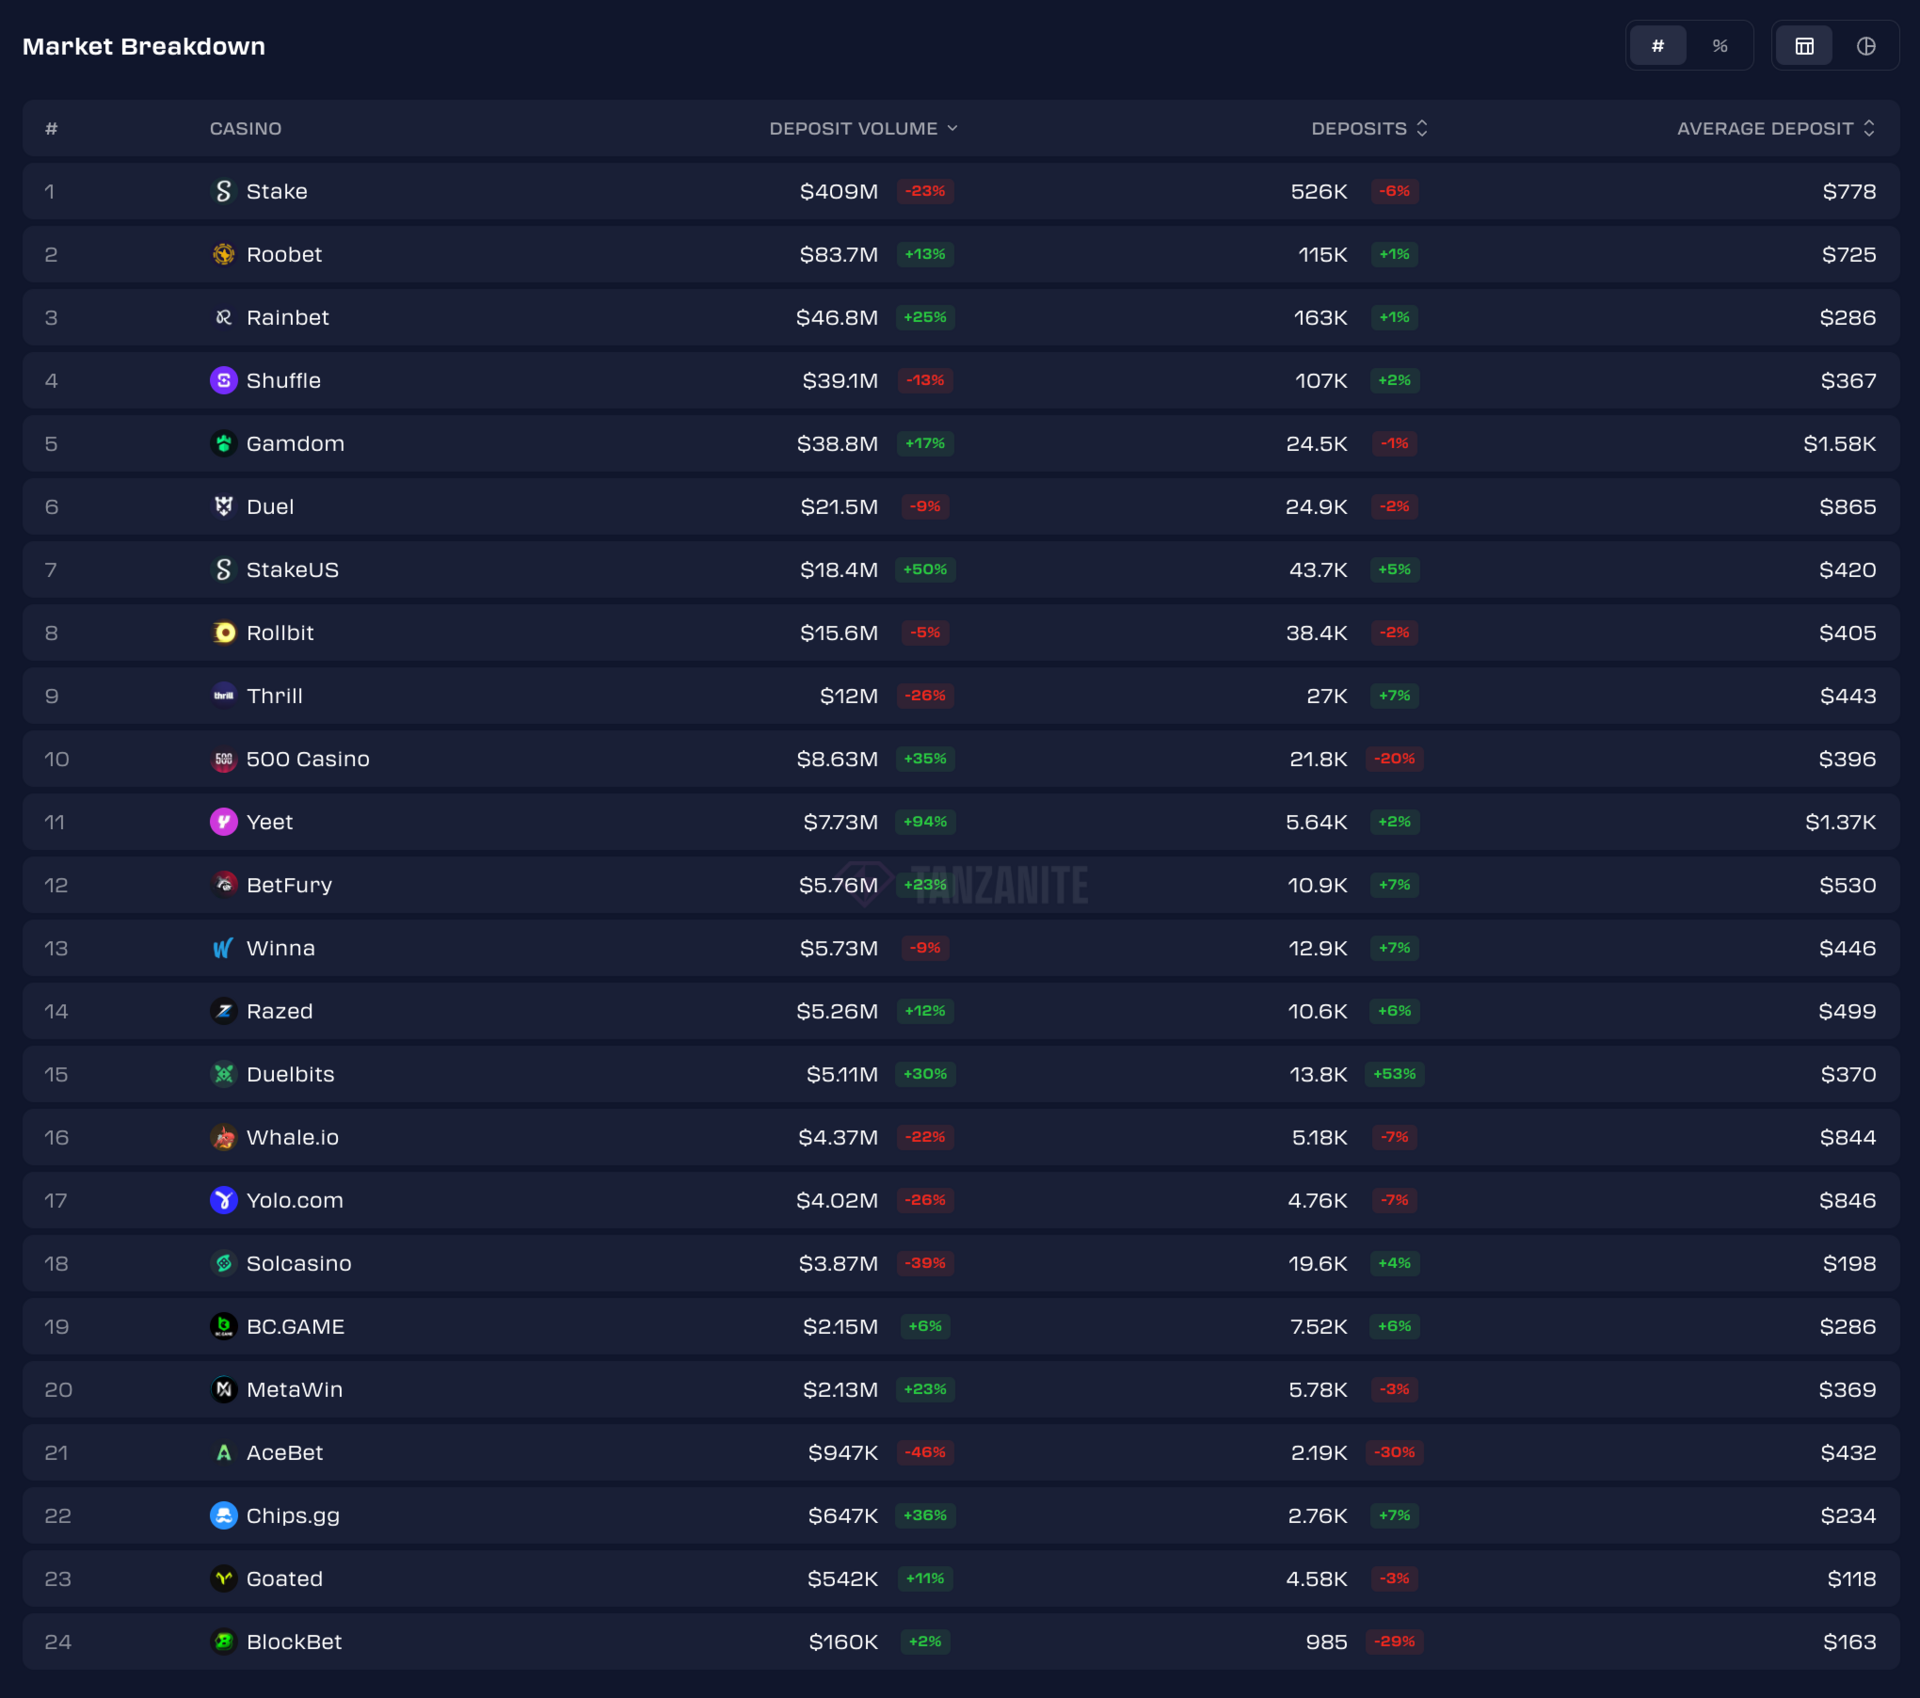1920x1698 pixels.
Task: Click the Yeet pink logo icon
Action: [x=223, y=821]
